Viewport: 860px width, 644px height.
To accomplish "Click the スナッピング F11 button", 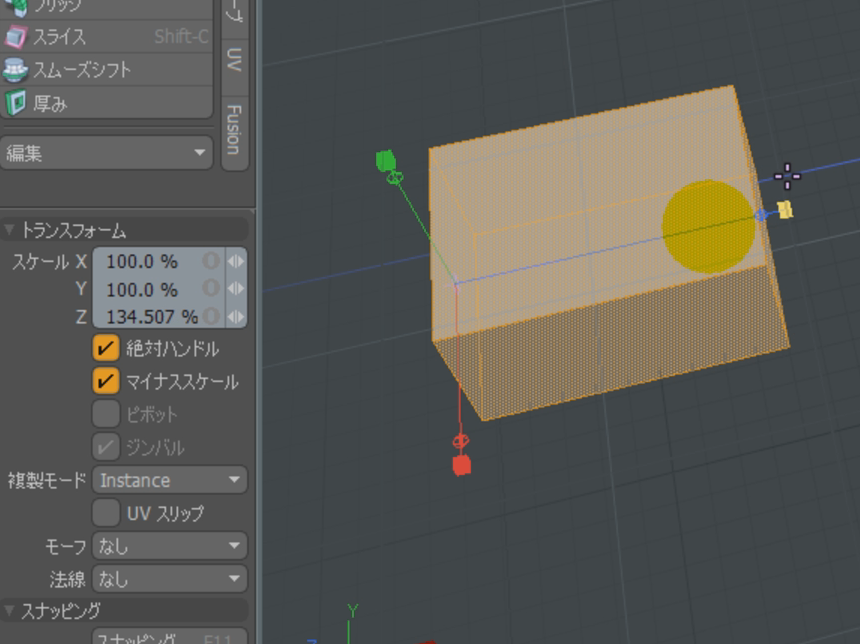I will (x=170, y=637).
